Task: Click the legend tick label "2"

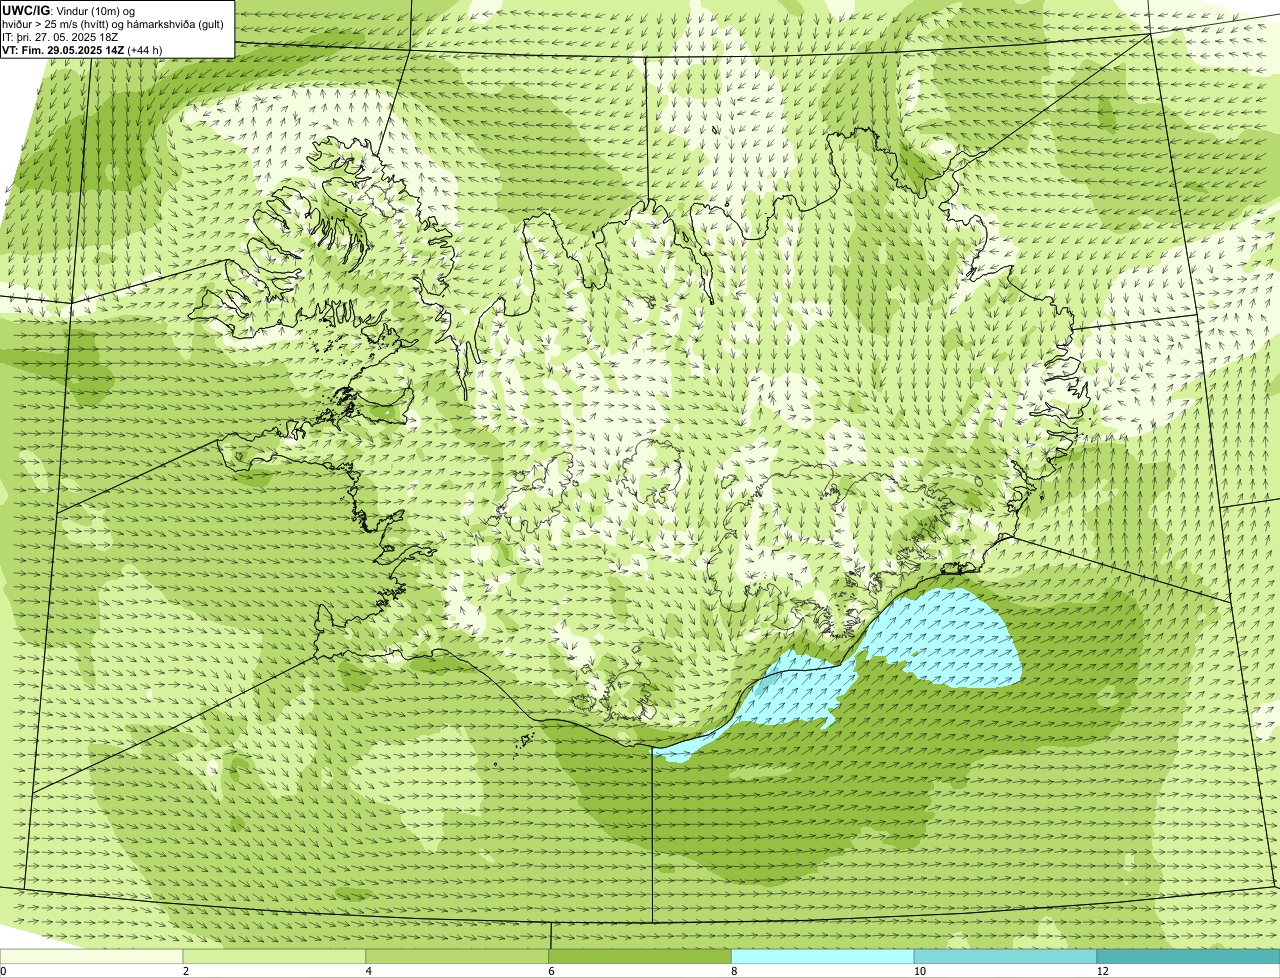Action: point(186,971)
